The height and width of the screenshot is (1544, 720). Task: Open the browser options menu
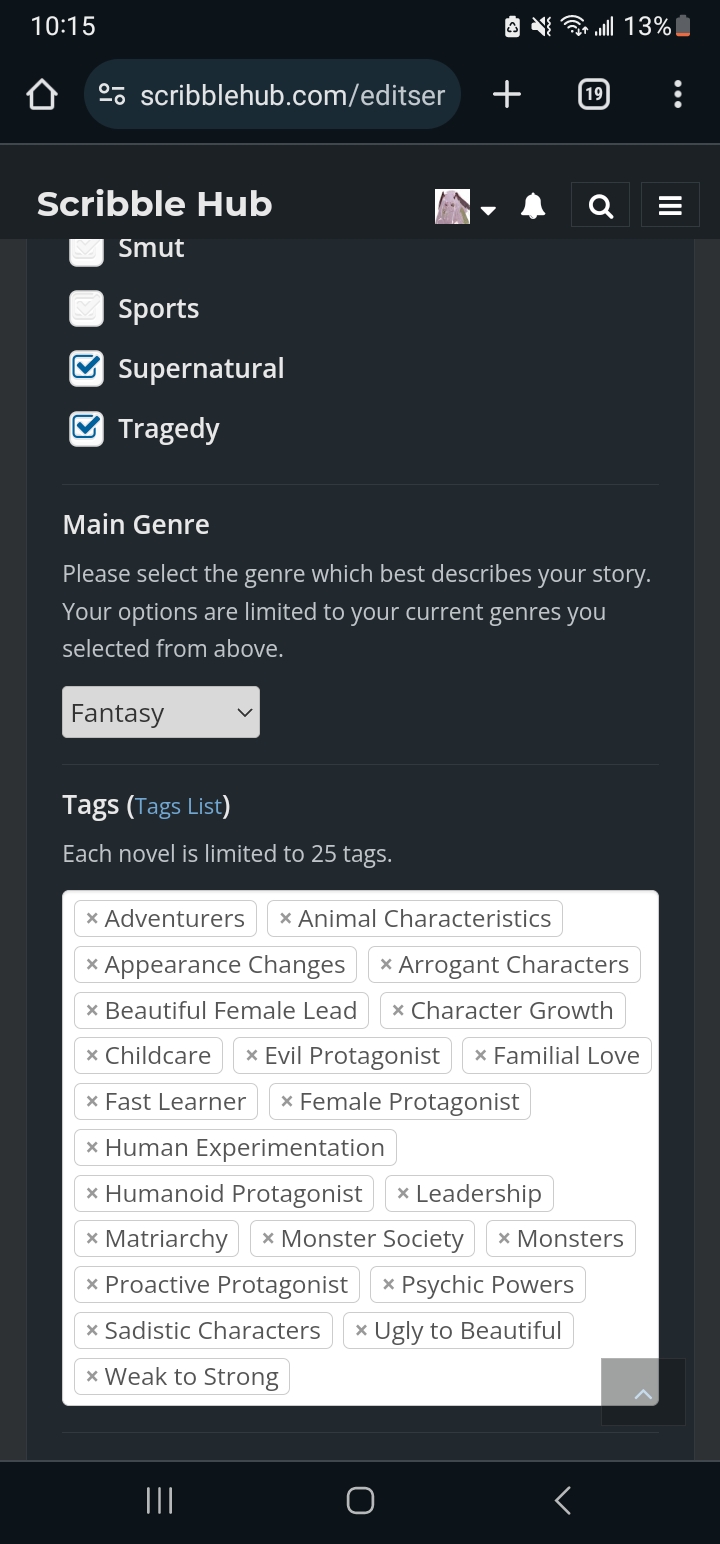click(x=677, y=94)
